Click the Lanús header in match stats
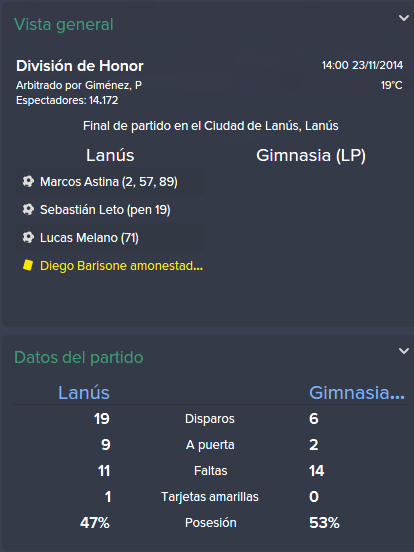This screenshot has height=552, width=414. [84, 393]
